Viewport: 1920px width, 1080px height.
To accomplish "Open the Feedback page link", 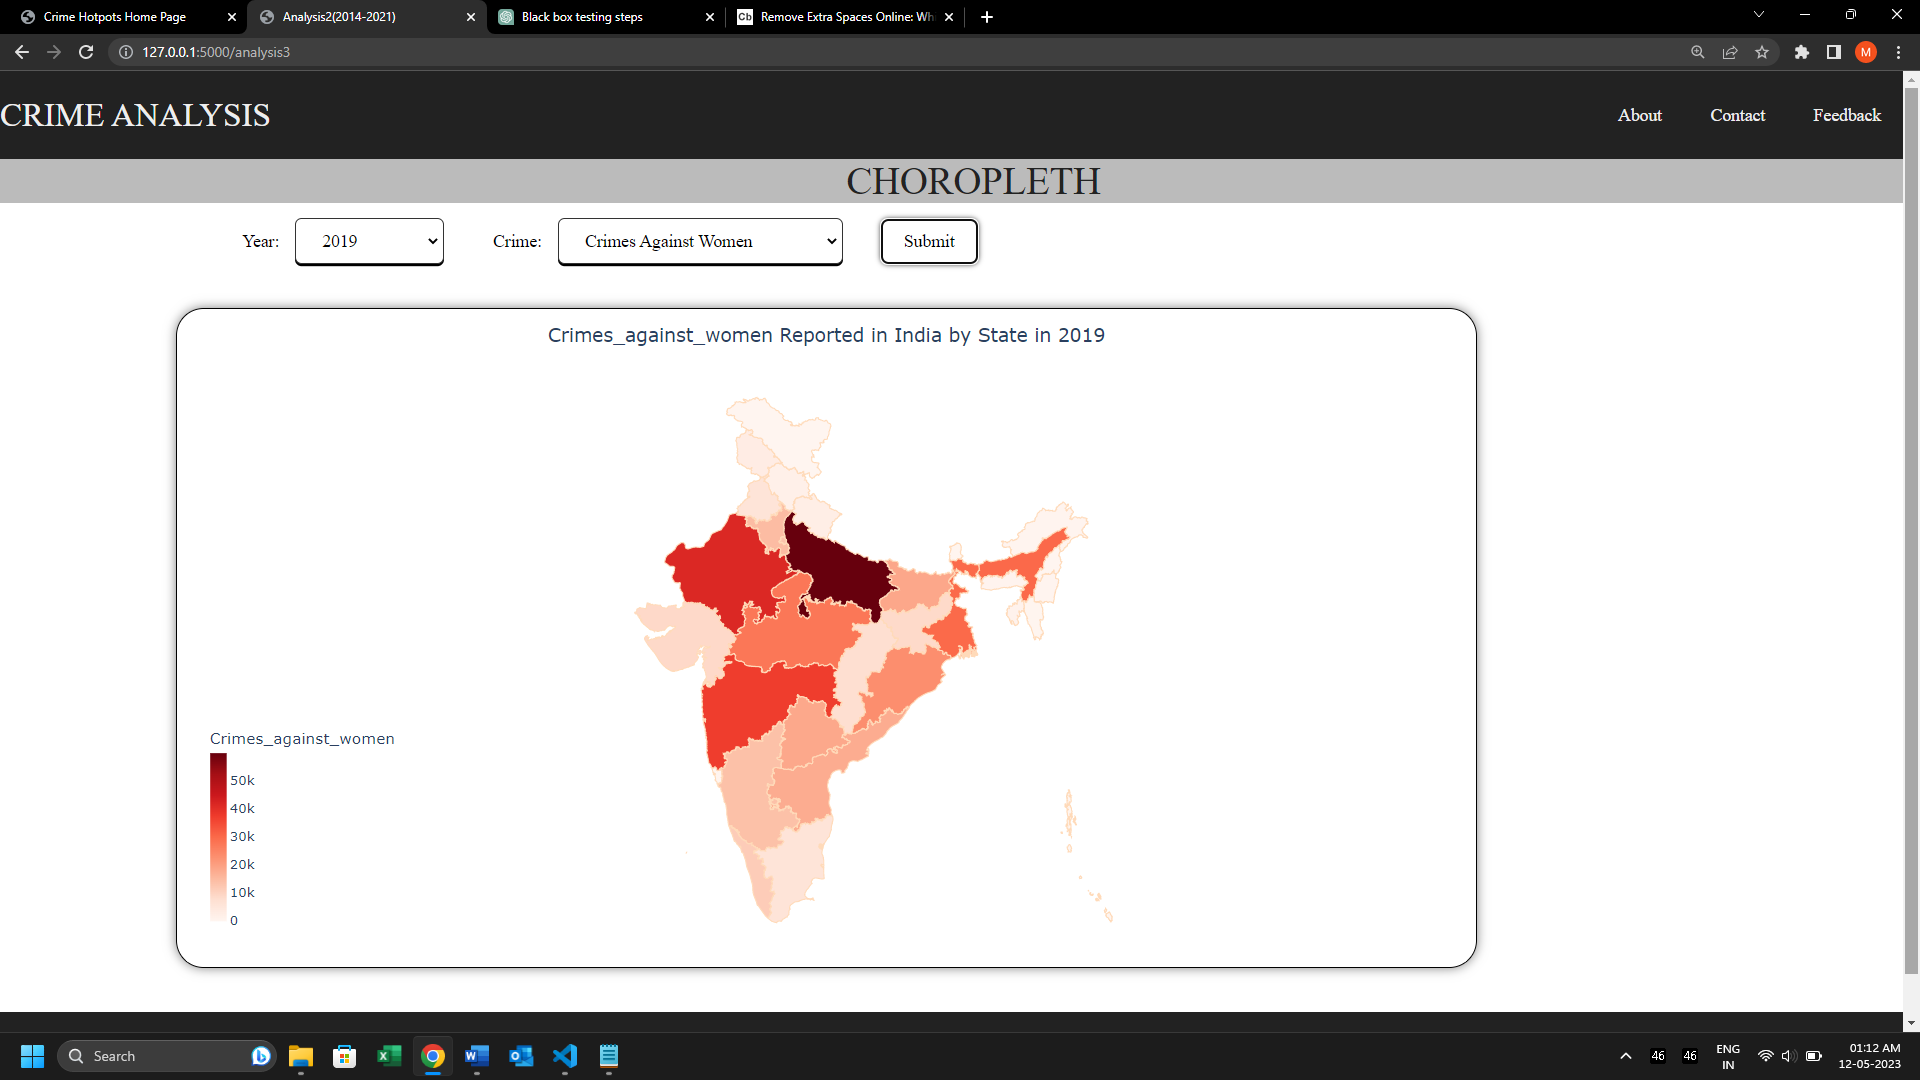I will (x=1845, y=115).
